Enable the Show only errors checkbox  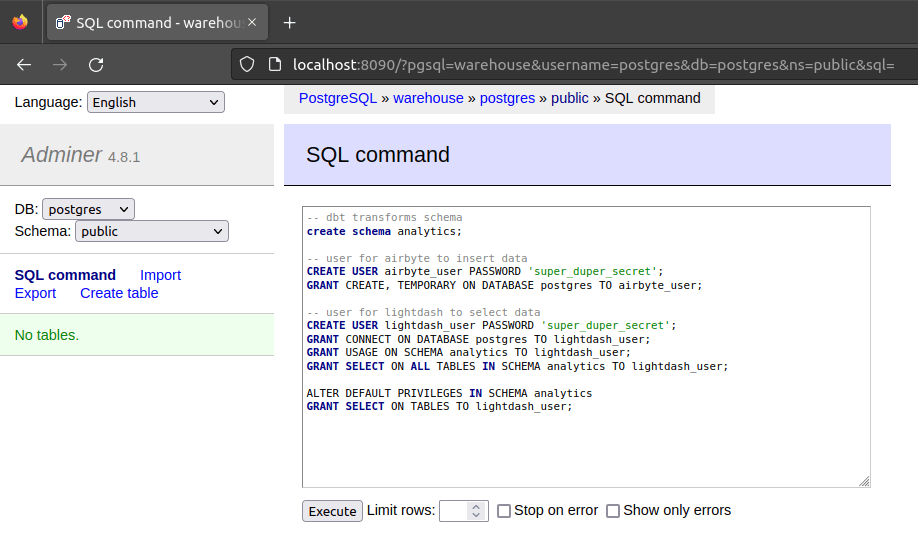(612, 511)
